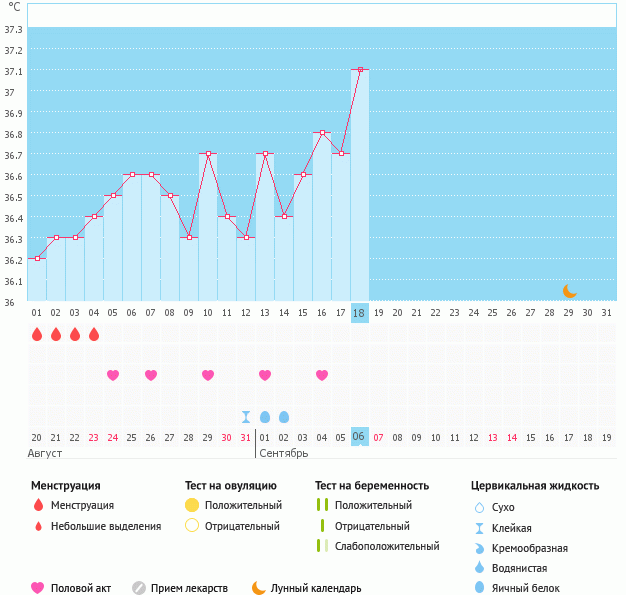Image resolution: width=626 pixels, height=595 pixels.
Task: Select highlighted cycle day 18
Action: (x=360, y=312)
